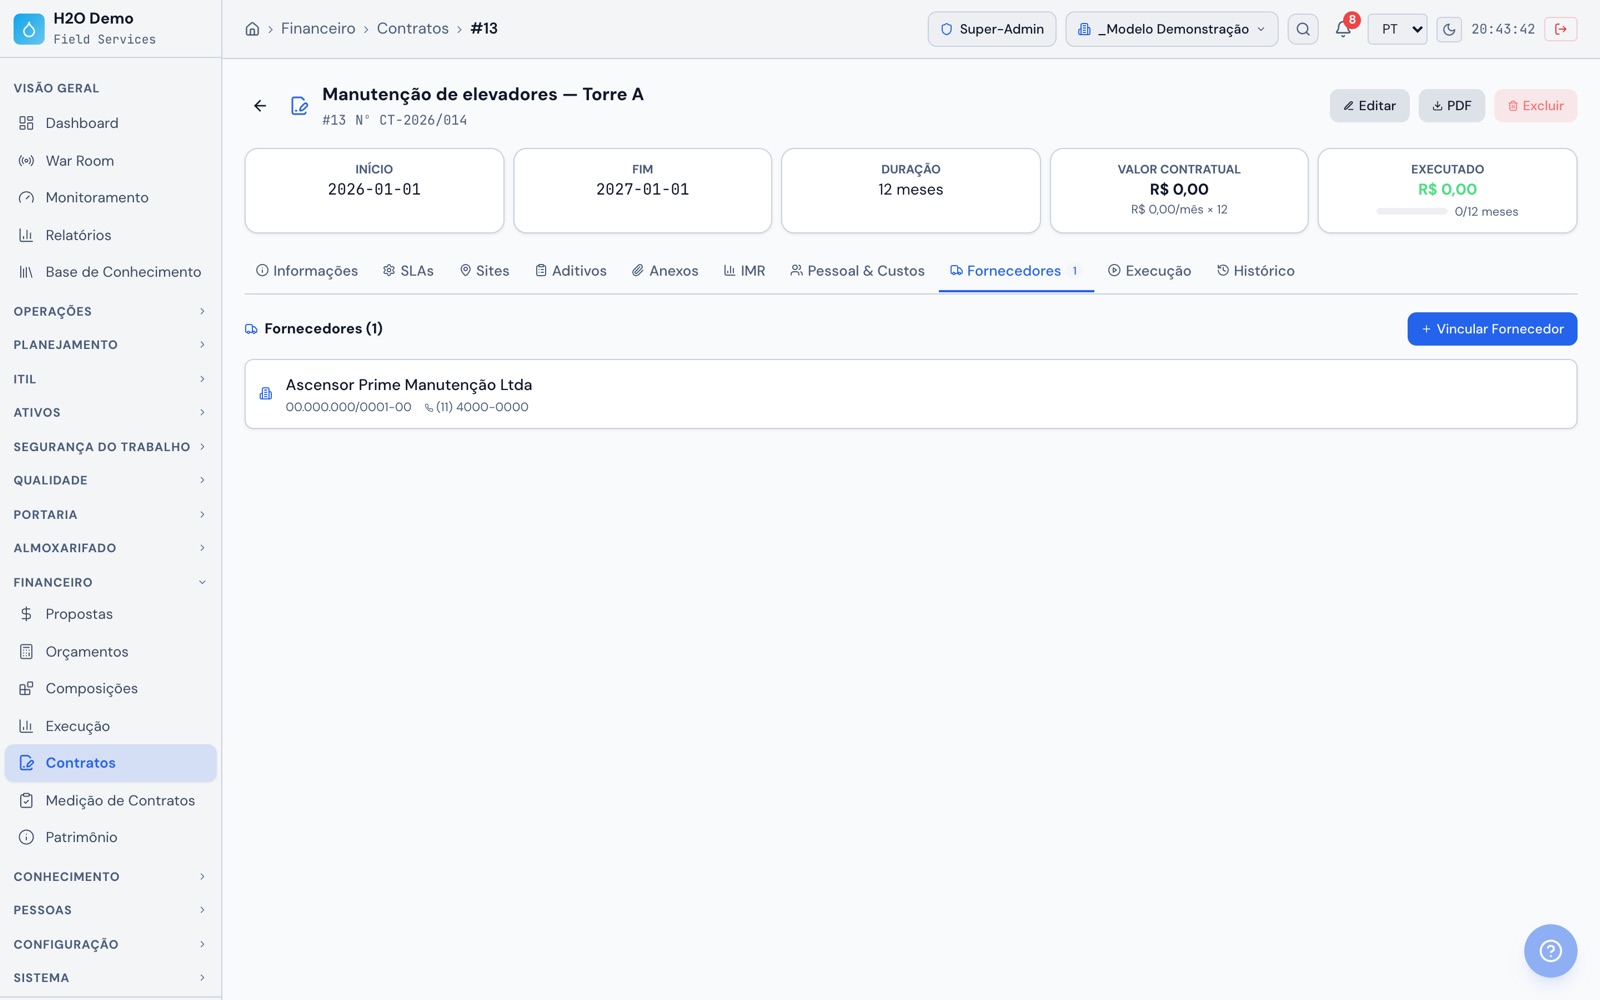1600x1000 pixels.
Task: Switch to the Aditivos tab
Action: pyautogui.click(x=571, y=271)
